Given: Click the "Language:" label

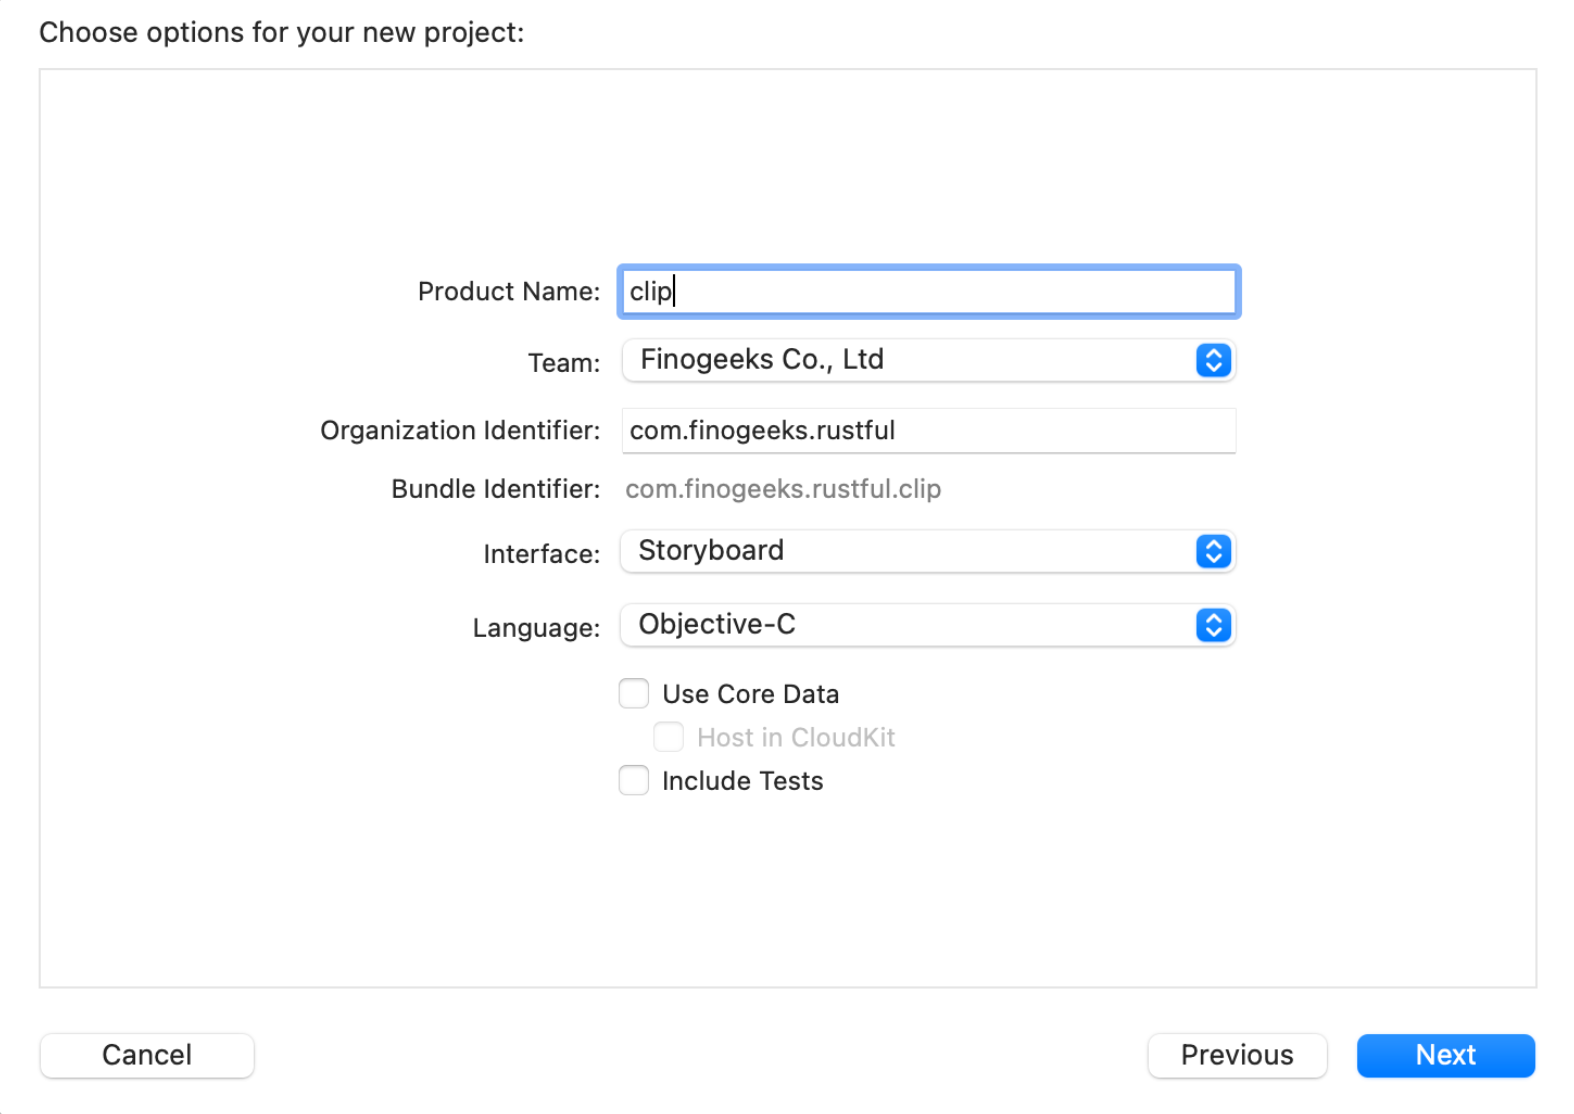Looking at the screenshot, I should pyautogui.click(x=535, y=628).
